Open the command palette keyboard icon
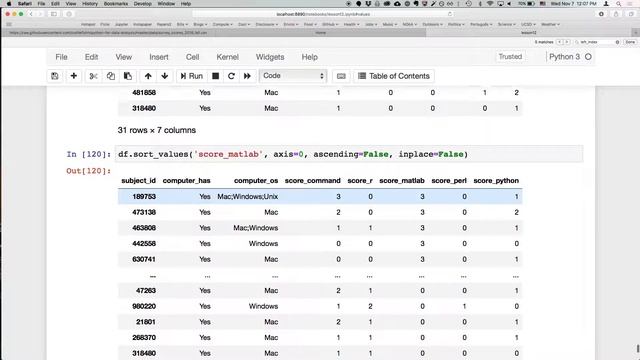 pos(341,76)
